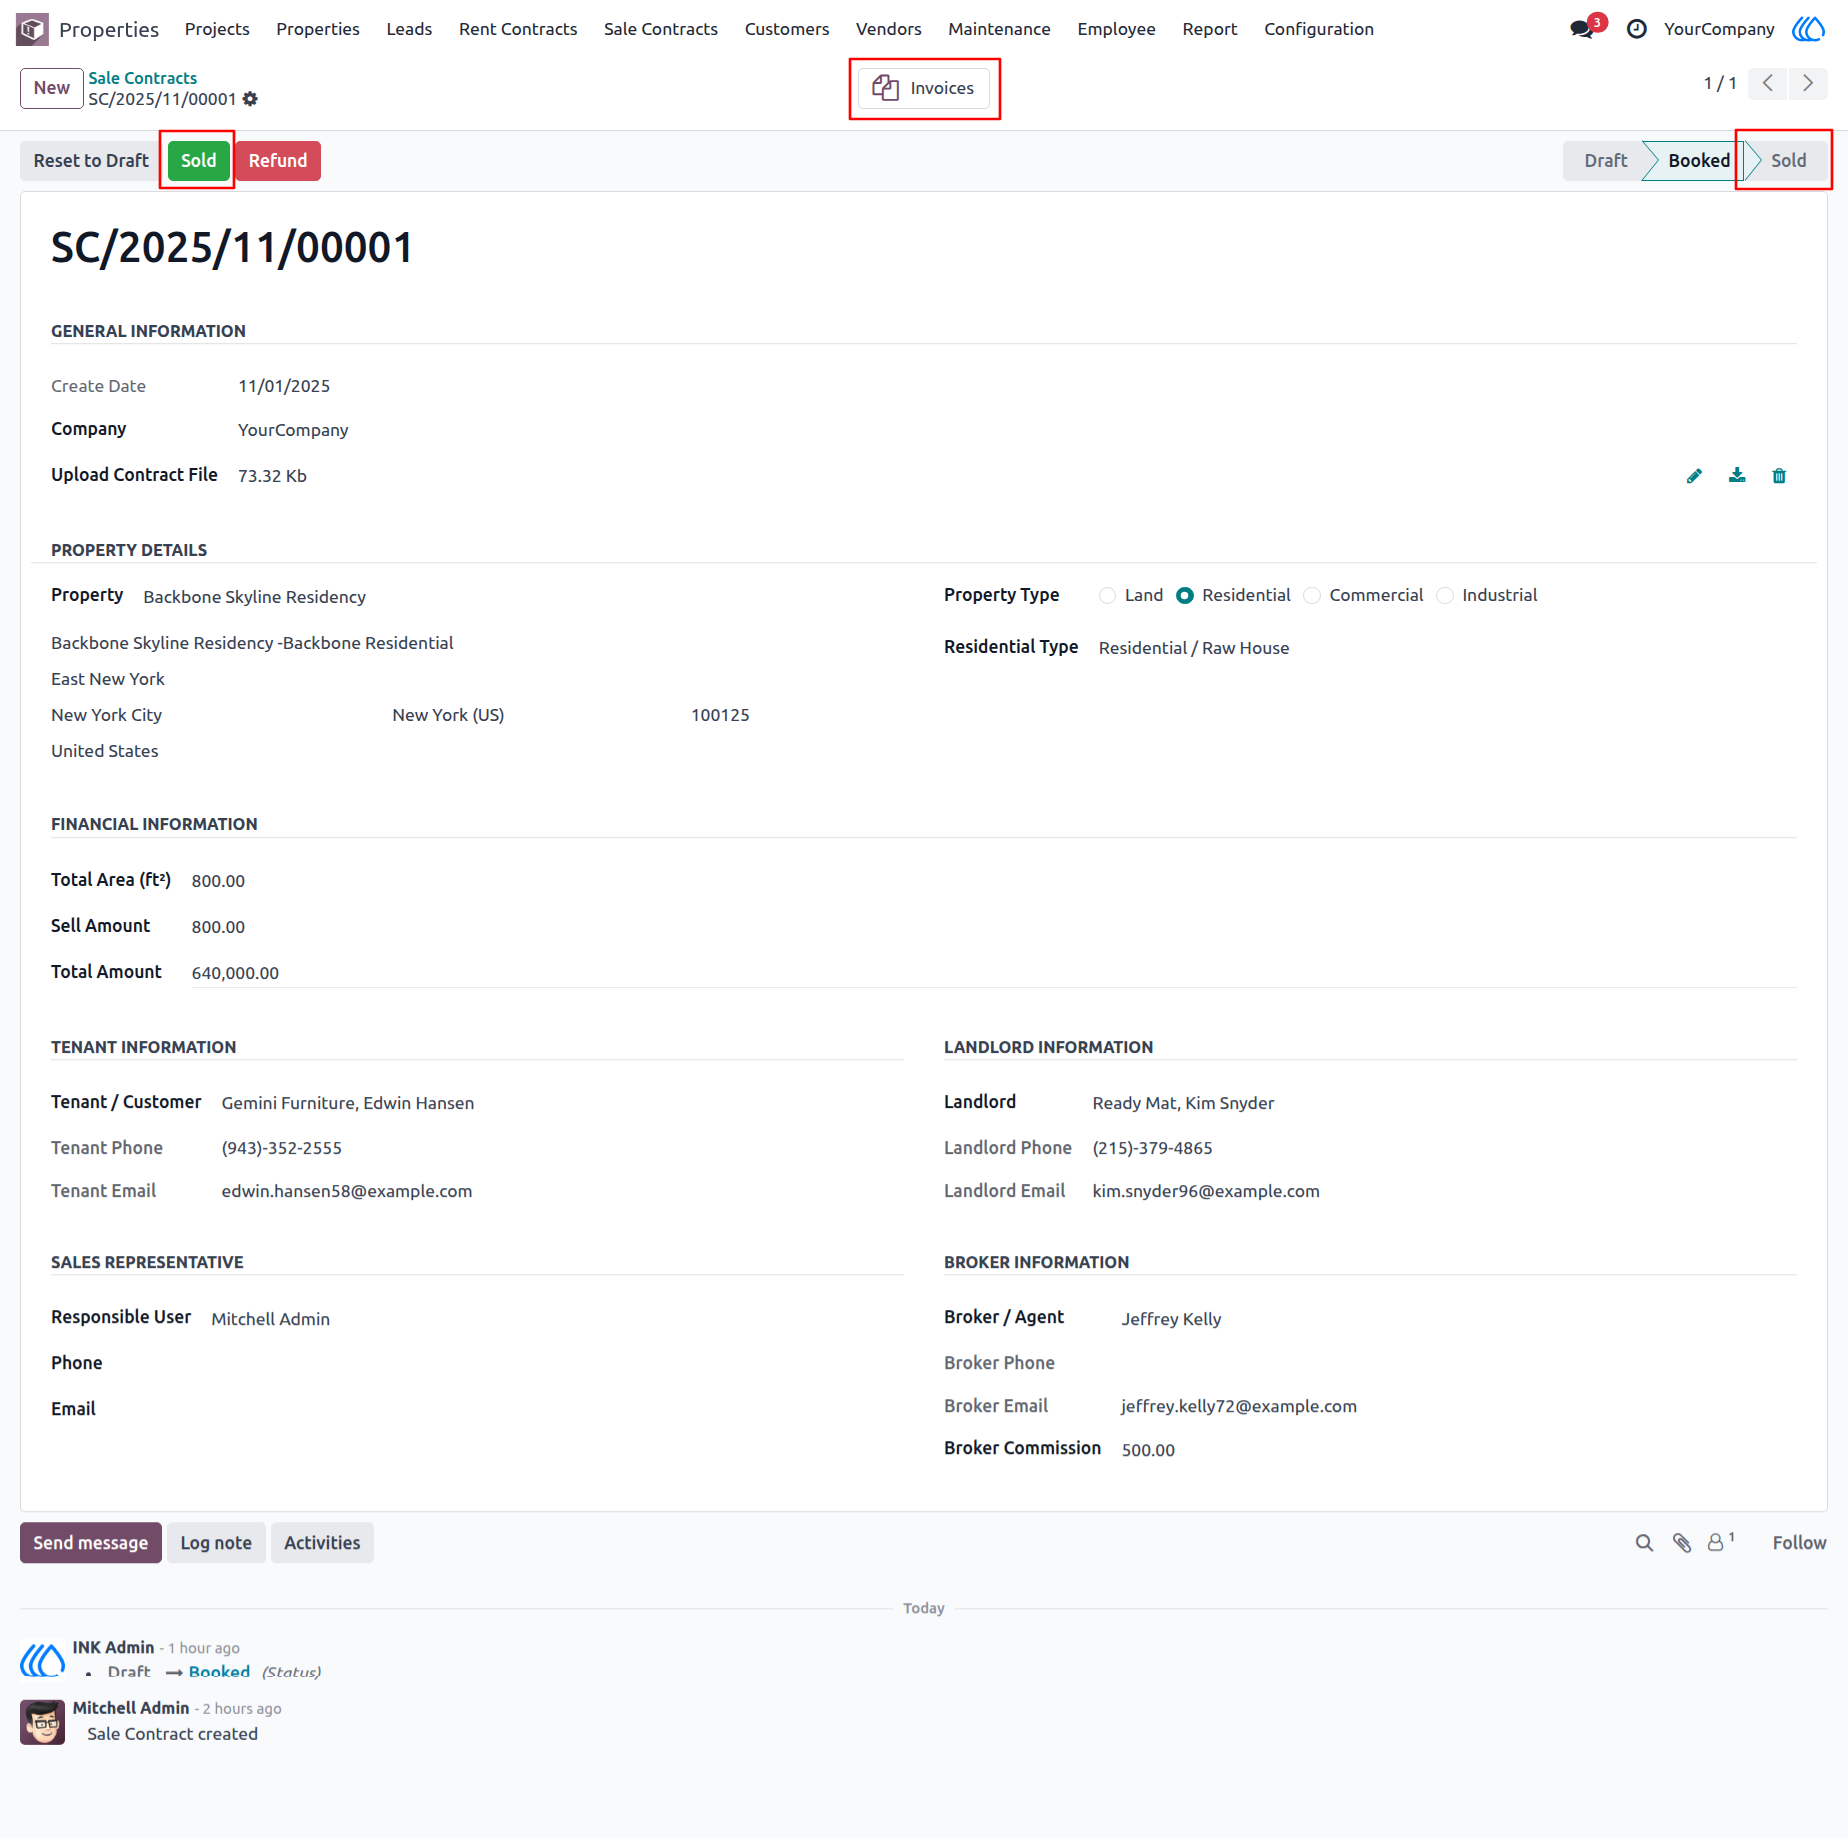Click the red Refund button
The width and height of the screenshot is (1848, 1841).
(277, 161)
